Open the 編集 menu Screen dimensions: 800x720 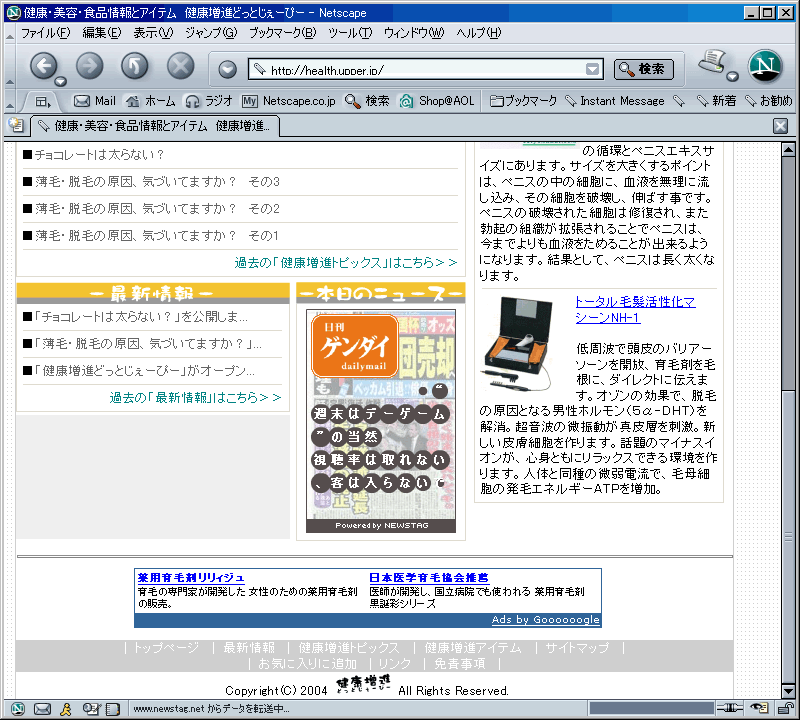click(x=102, y=33)
